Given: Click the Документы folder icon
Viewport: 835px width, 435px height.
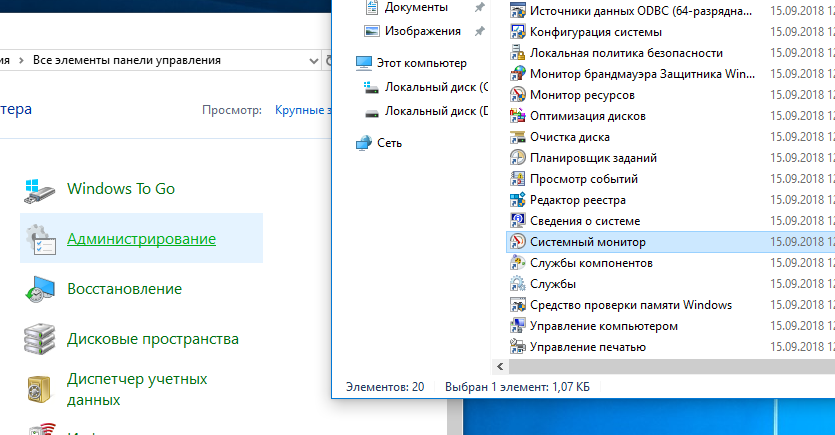Looking at the screenshot, I should point(372,7).
